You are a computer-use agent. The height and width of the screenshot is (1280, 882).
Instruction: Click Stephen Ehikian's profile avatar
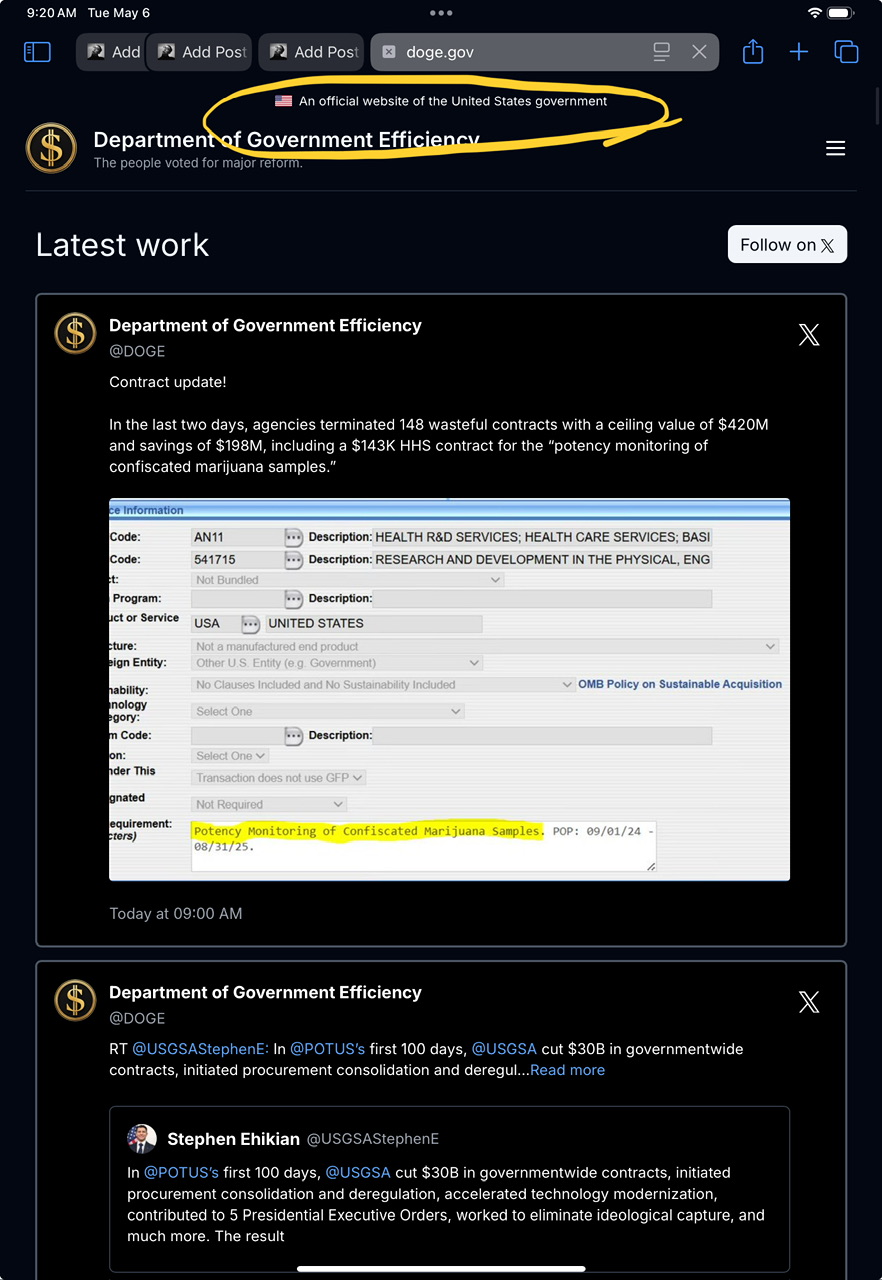click(142, 1139)
